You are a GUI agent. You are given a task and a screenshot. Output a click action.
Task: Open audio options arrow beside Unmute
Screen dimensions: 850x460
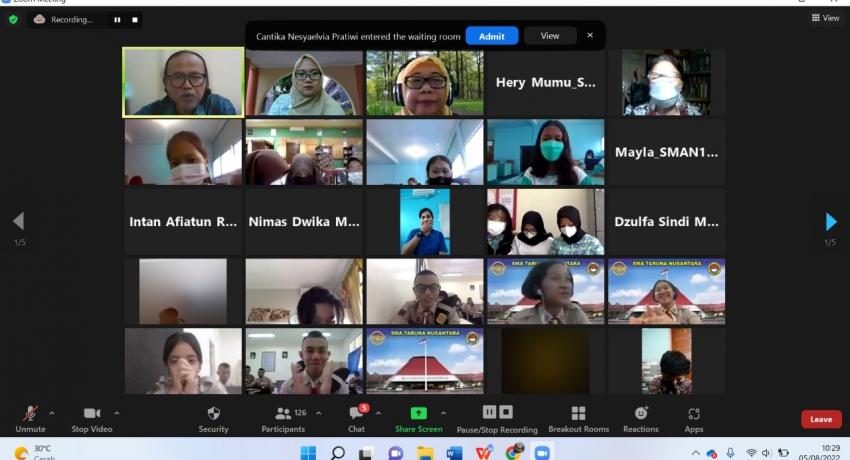point(51,413)
